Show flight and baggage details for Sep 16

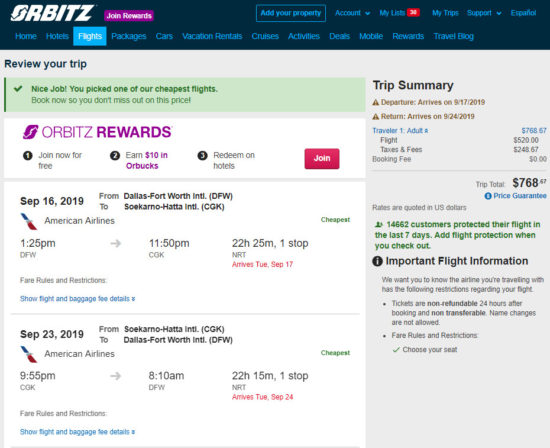(x=78, y=299)
